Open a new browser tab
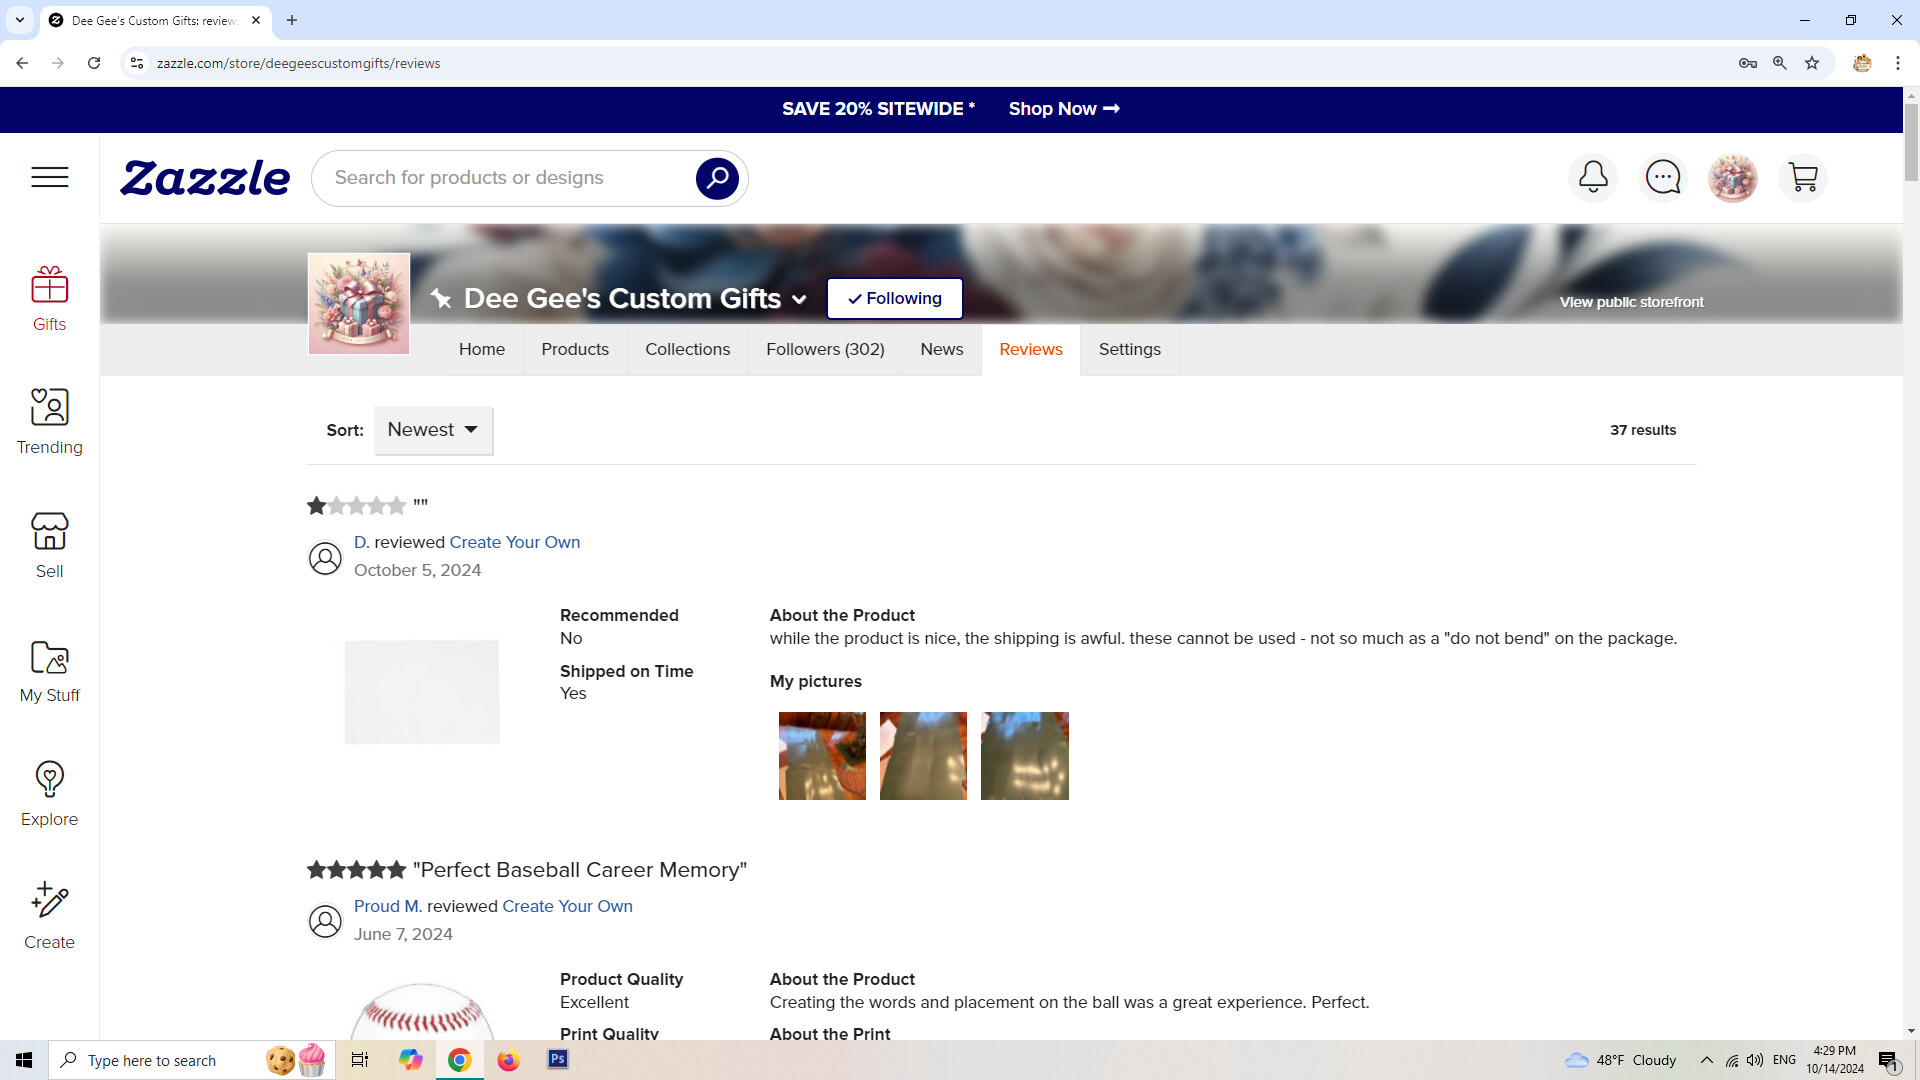The width and height of the screenshot is (1920, 1080). (292, 20)
